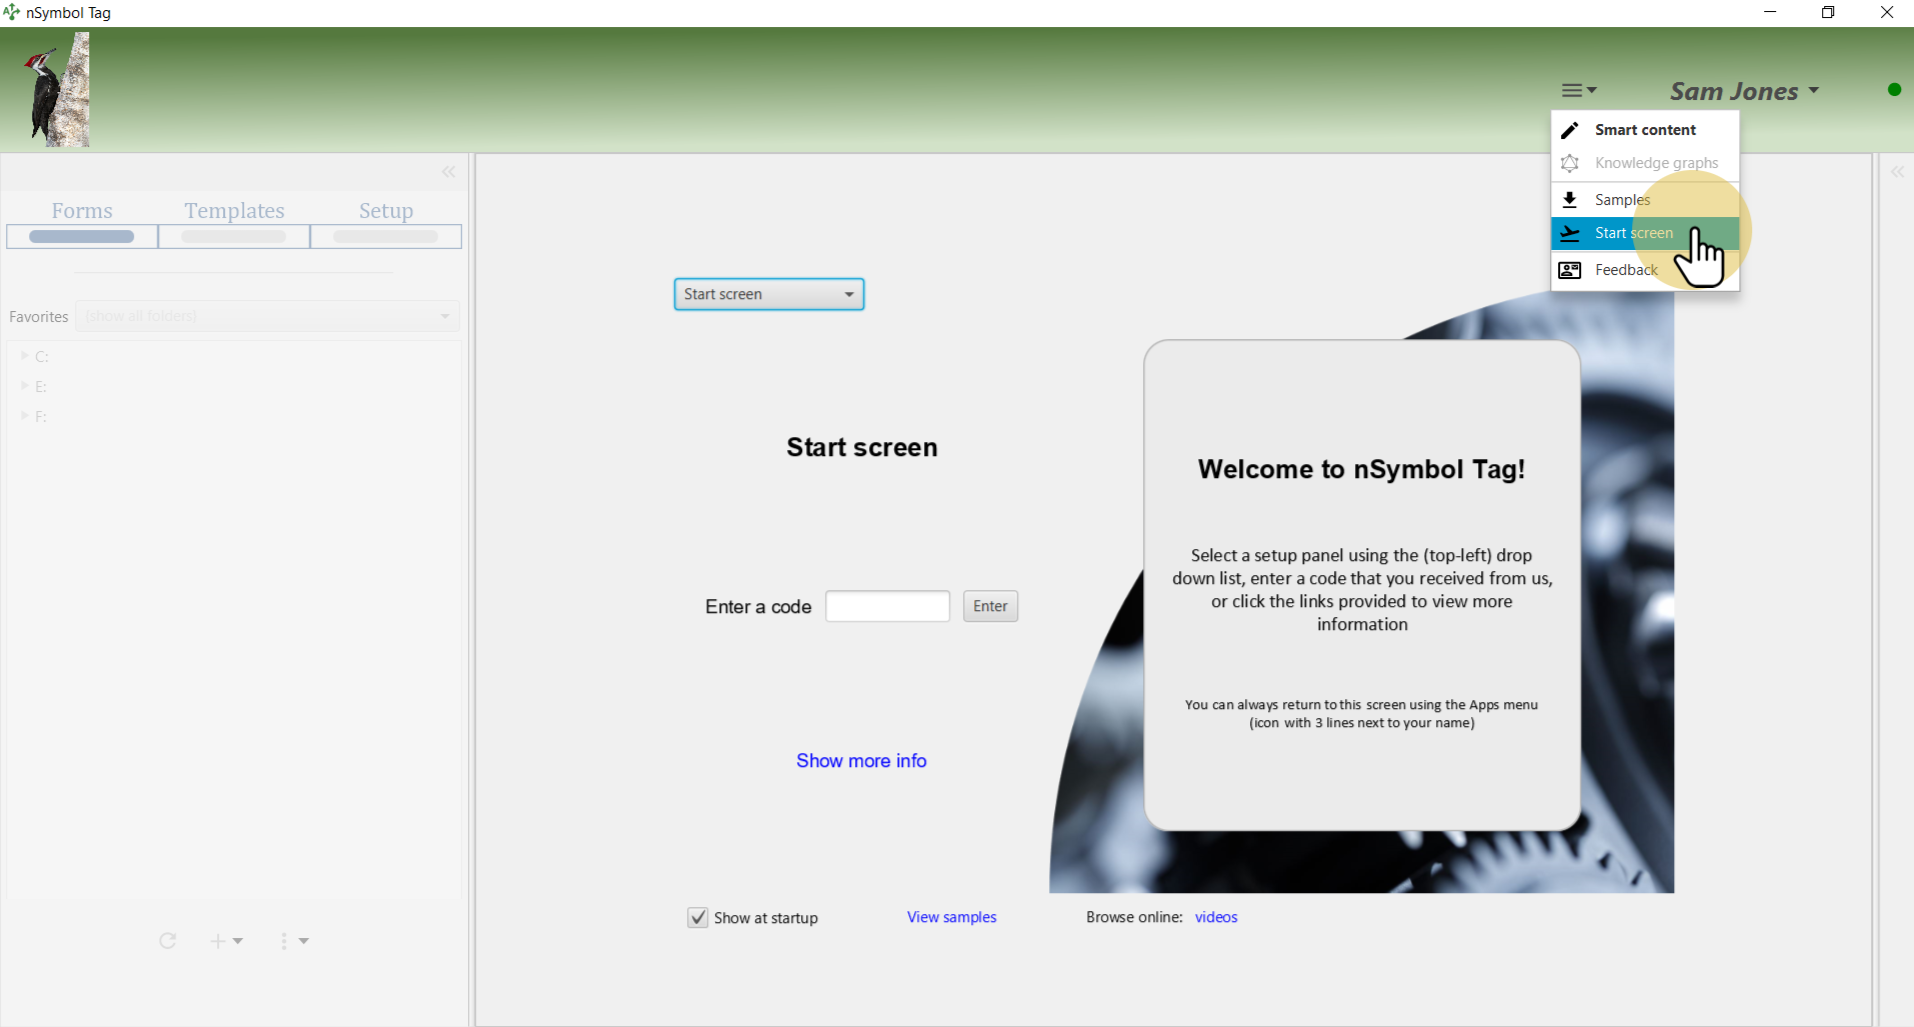This screenshot has height=1027, width=1914.
Task: Choose Samples from the Apps menu
Action: pos(1645,200)
